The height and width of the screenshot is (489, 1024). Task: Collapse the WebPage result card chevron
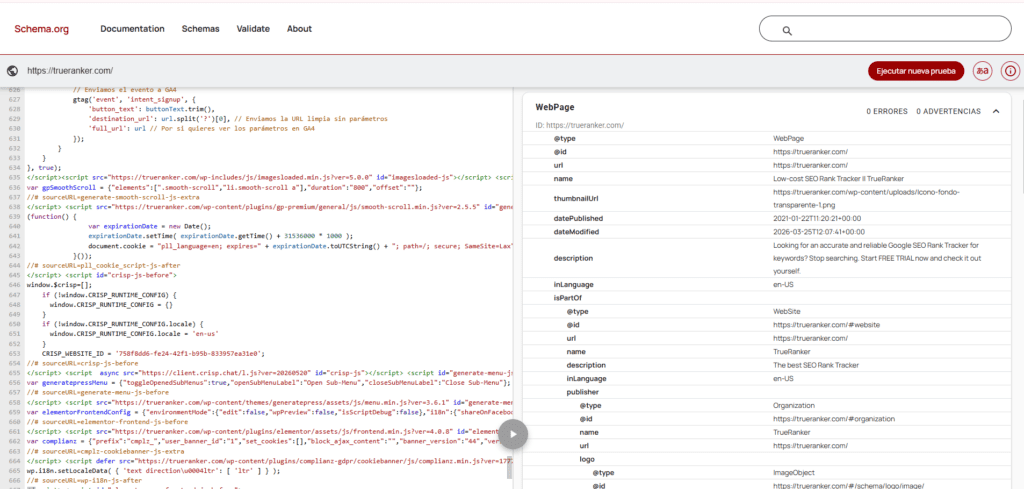click(x=995, y=112)
